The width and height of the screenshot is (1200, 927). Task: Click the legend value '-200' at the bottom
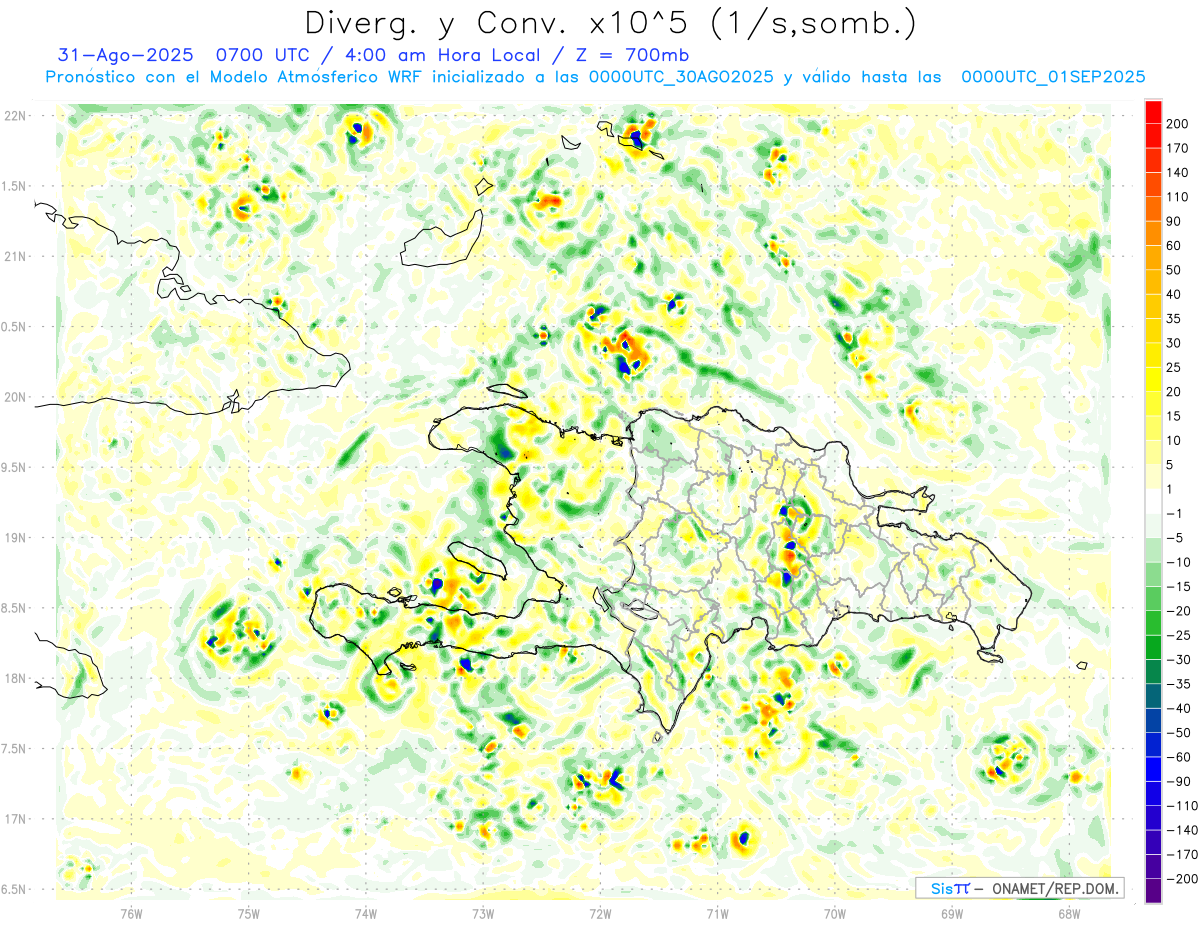point(1182,880)
